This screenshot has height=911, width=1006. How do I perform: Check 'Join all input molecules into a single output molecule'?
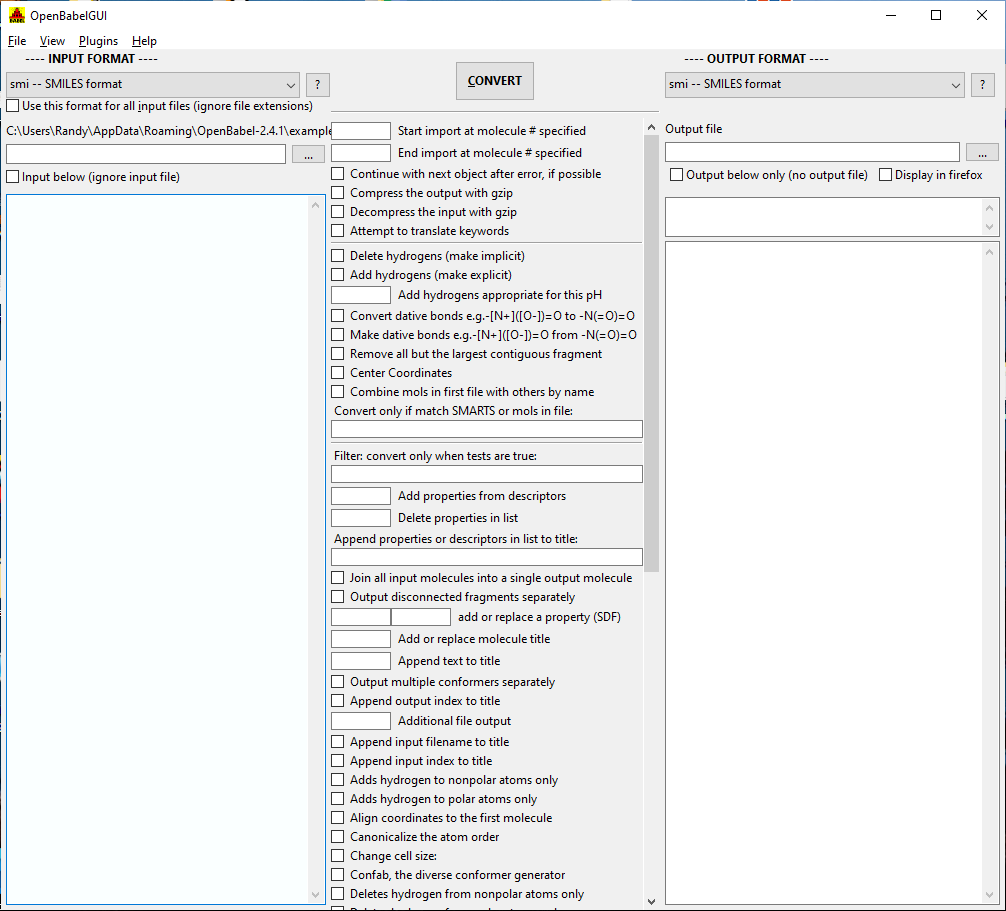point(337,578)
